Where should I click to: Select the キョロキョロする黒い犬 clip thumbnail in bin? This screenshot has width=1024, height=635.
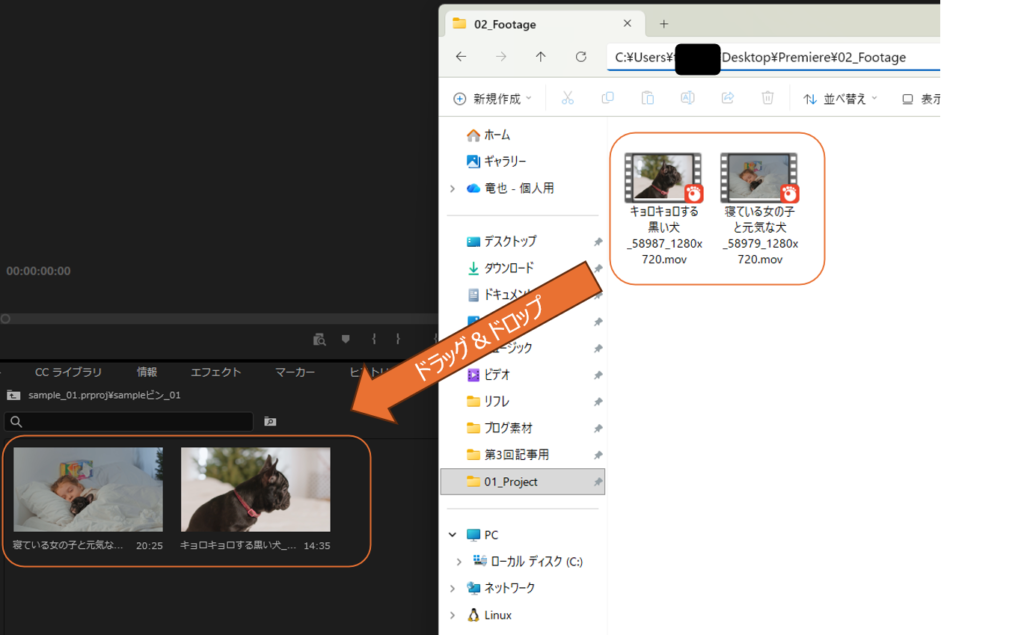255,489
